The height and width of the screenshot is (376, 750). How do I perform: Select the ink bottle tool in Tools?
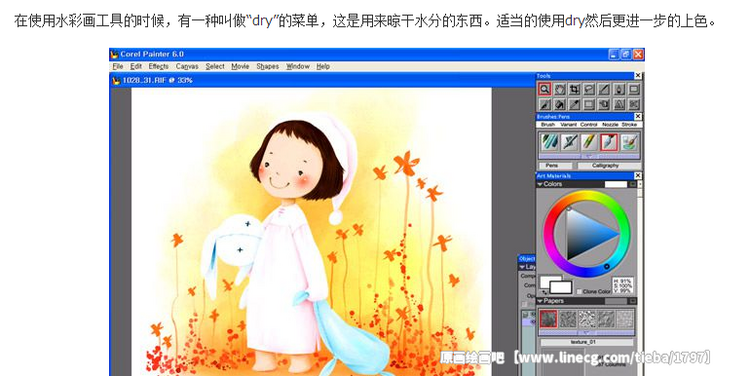(x=619, y=89)
